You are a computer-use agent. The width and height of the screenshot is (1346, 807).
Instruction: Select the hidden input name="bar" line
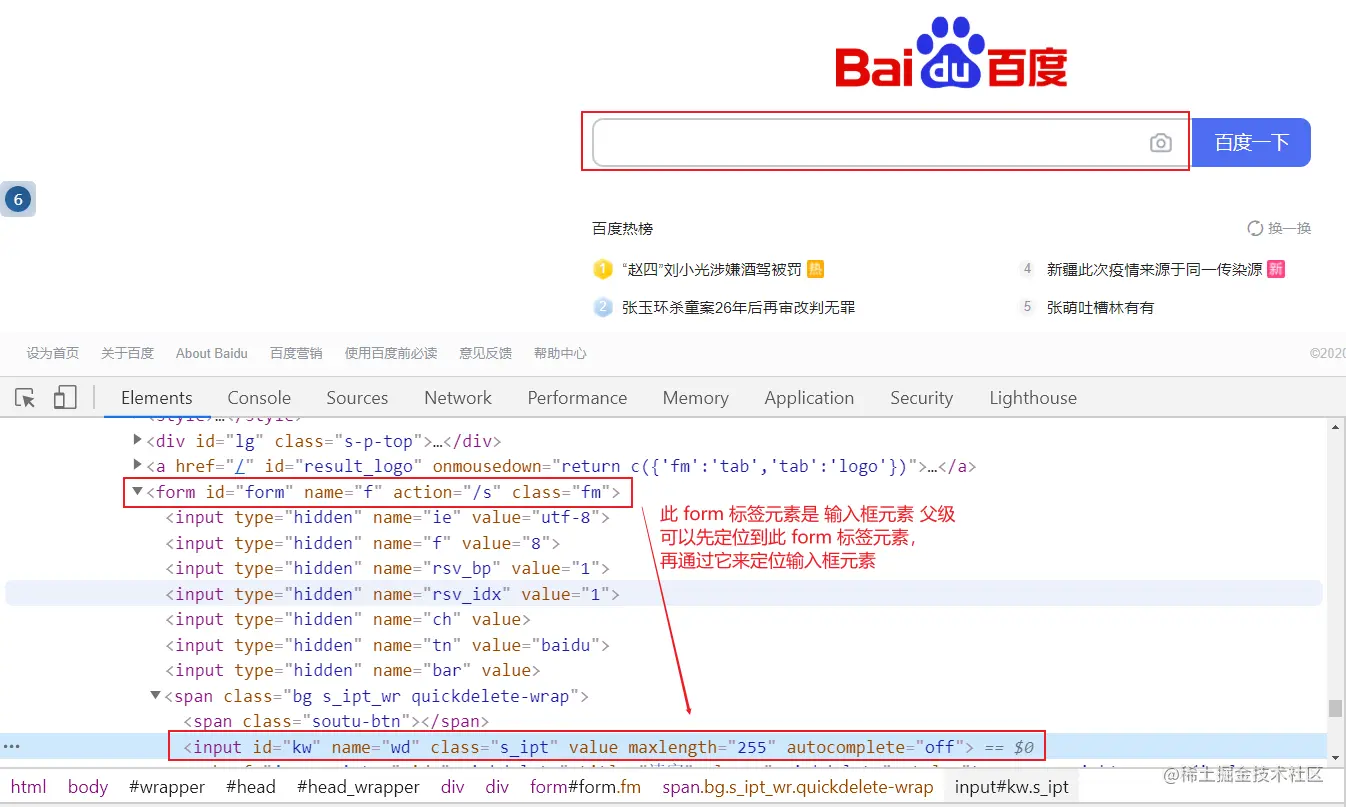(353, 670)
